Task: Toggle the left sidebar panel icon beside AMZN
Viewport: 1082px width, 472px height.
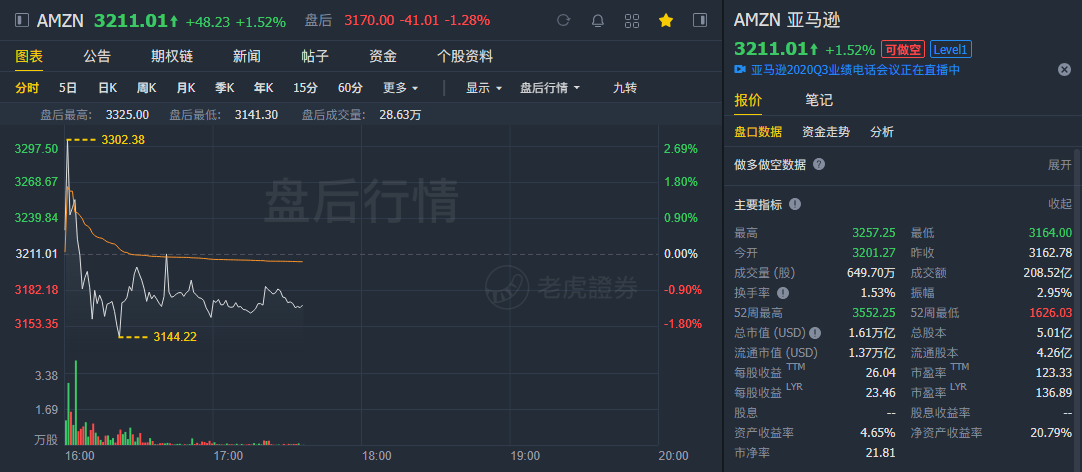Action: [x=22, y=21]
